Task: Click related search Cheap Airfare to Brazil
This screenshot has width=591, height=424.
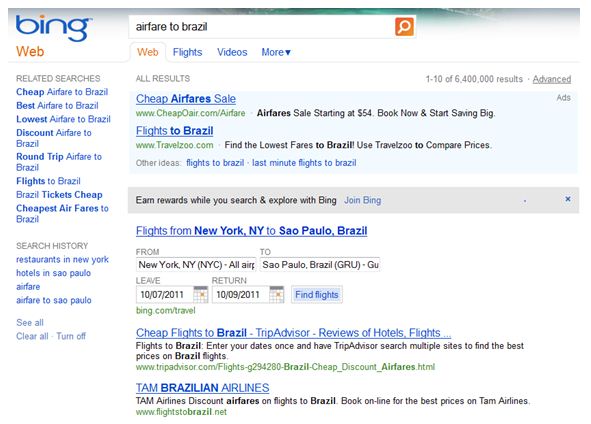Action: [62, 92]
